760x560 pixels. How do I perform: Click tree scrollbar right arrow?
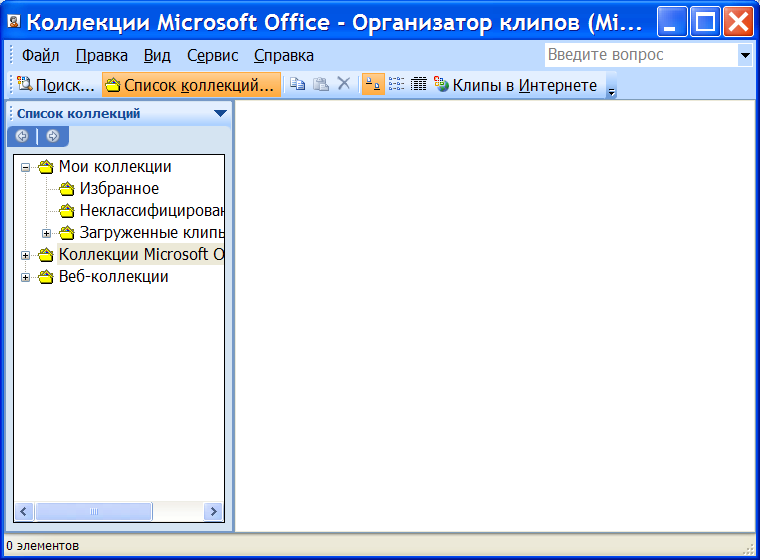213,512
